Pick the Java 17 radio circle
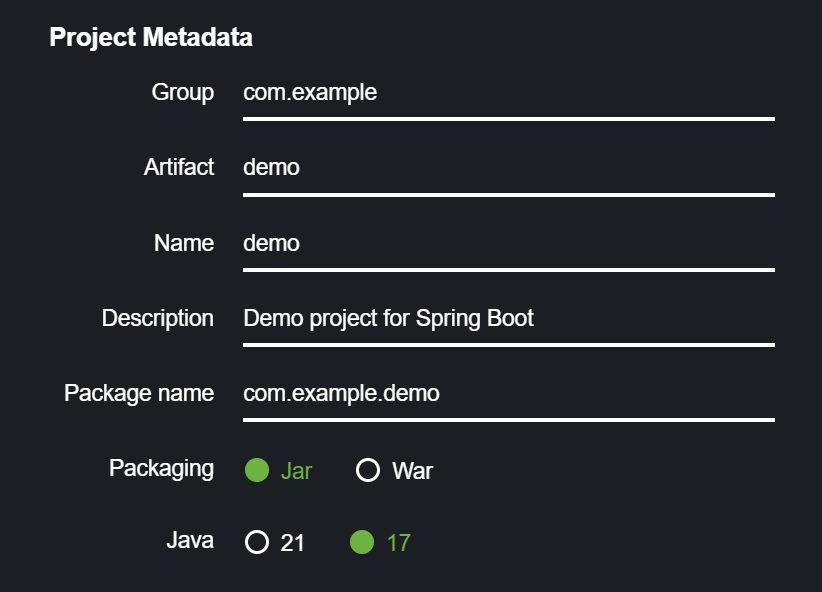822x592 pixels. click(362, 543)
